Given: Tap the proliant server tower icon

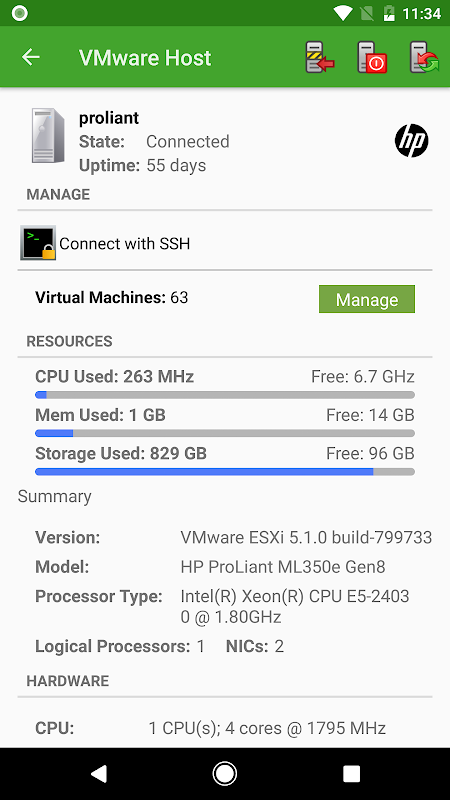Looking at the screenshot, I should (x=48, y=135).
